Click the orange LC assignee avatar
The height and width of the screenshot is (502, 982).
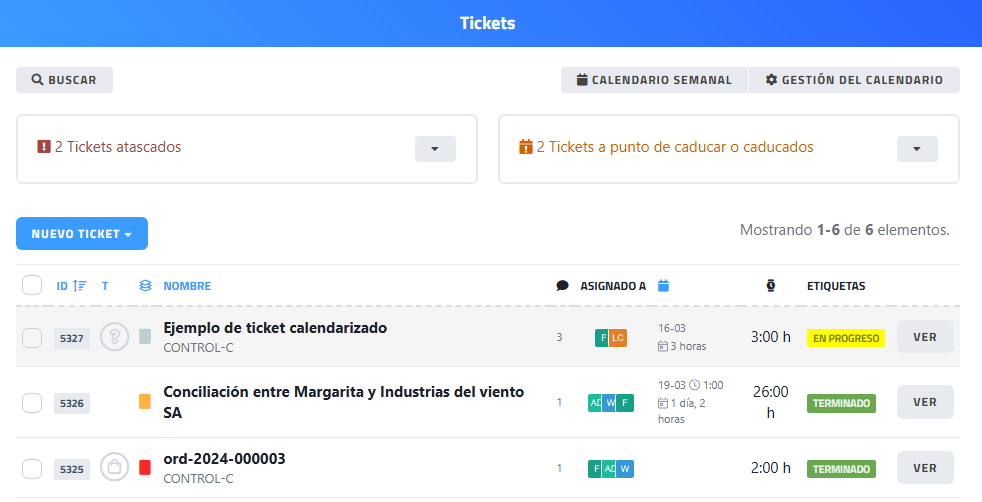(x=618, y=338)
